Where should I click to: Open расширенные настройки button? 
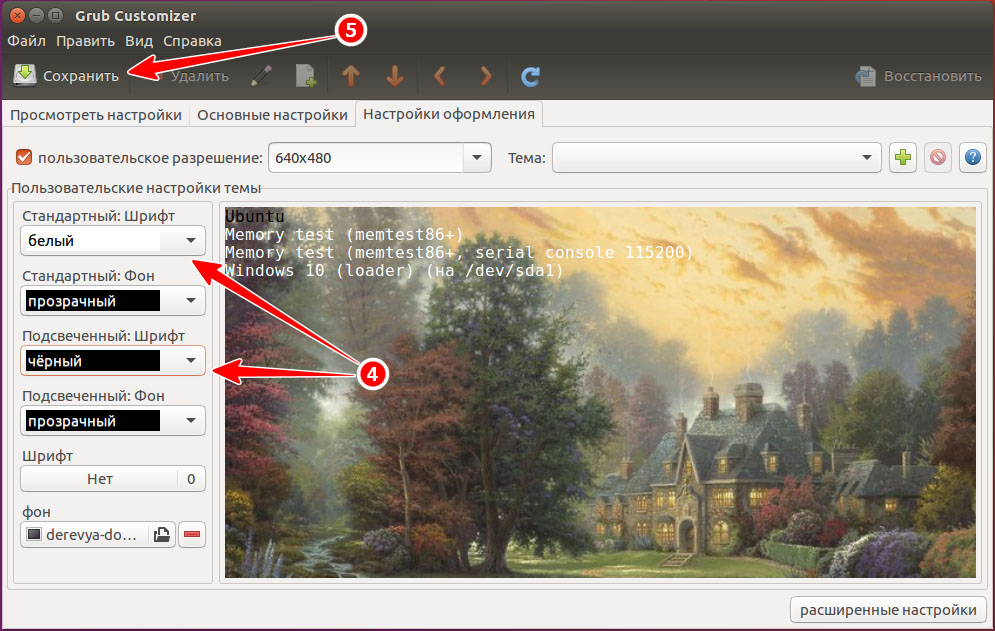tap(888, 610)
